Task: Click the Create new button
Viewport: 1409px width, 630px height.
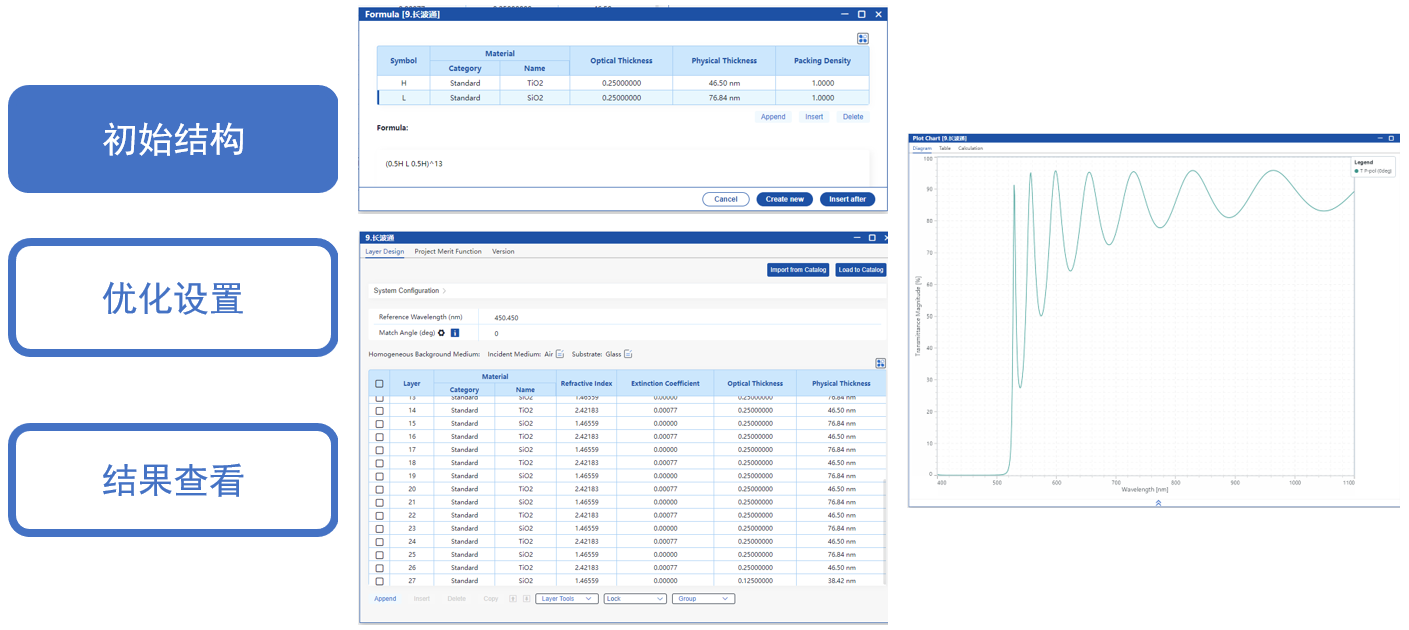Action: (x=784, y=199)
